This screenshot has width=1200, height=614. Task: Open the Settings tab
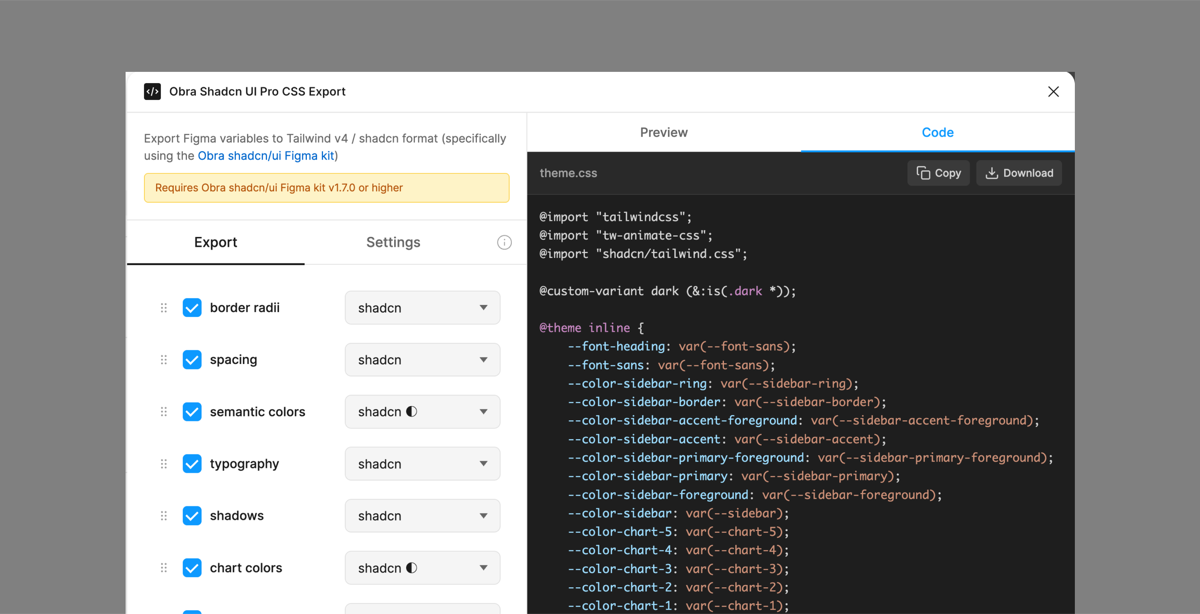tap(393, 242)
